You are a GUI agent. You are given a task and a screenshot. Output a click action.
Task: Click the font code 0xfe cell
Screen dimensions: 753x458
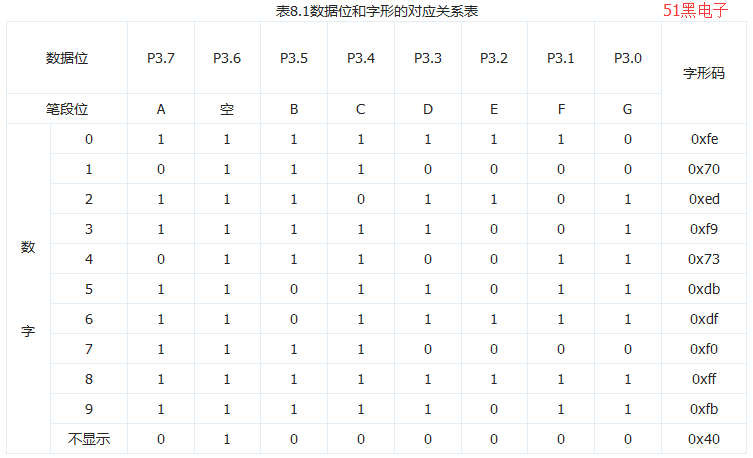[704, 139]
